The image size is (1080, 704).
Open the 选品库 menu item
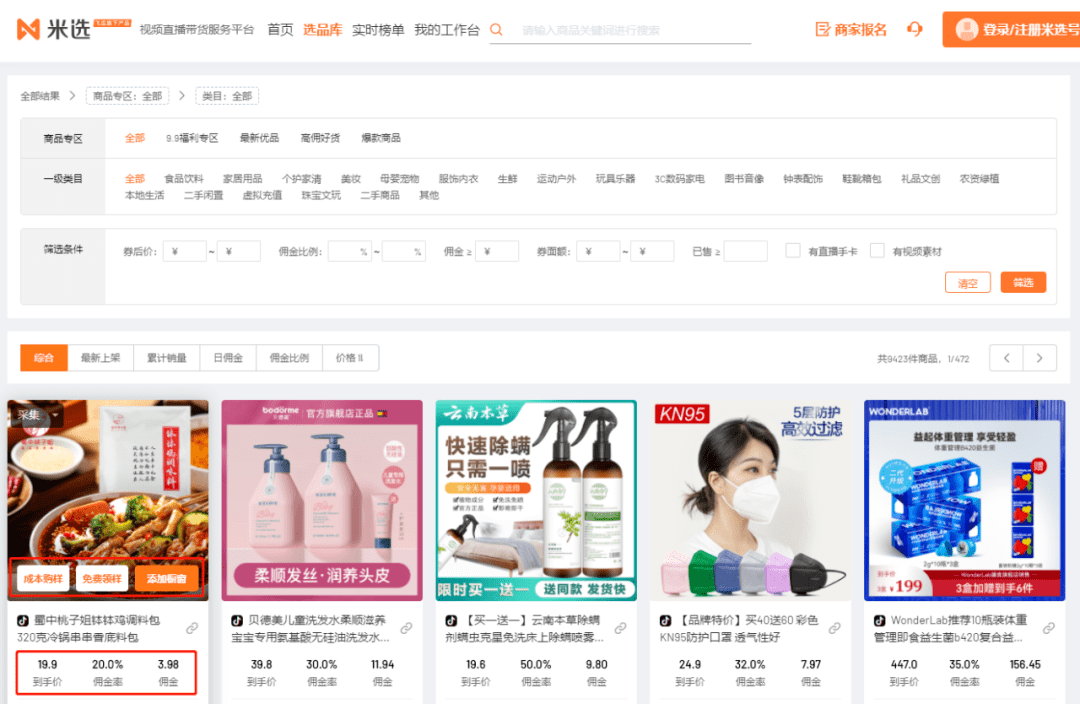click(322, 30)
